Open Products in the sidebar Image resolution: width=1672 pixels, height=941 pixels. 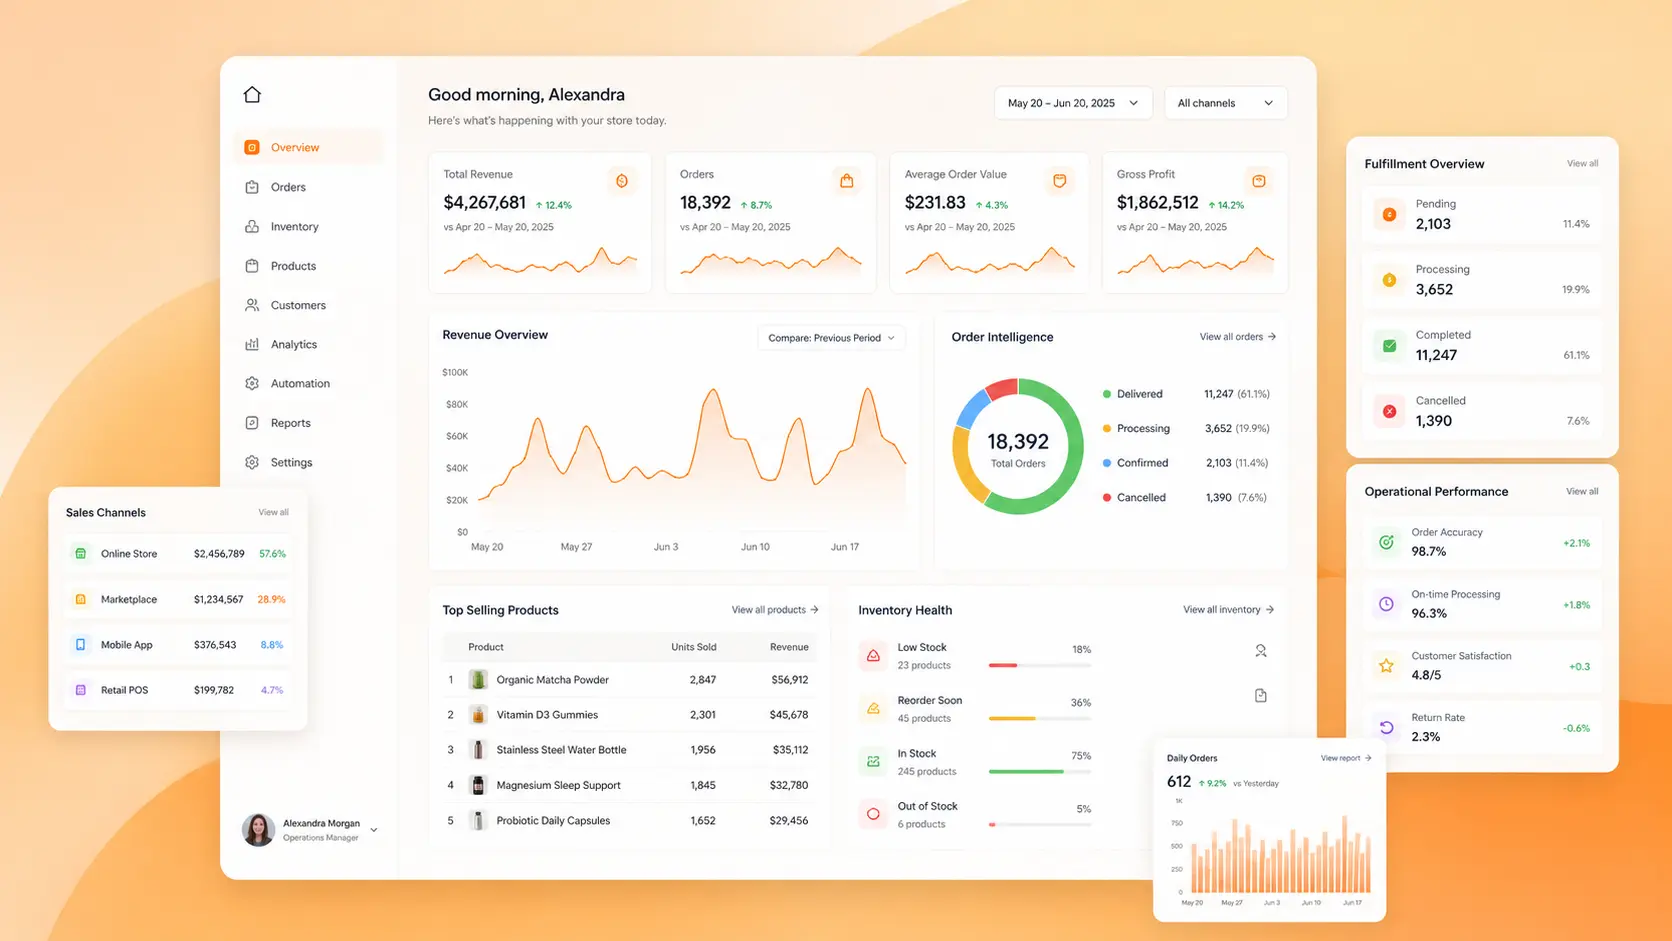pos(309,266)
